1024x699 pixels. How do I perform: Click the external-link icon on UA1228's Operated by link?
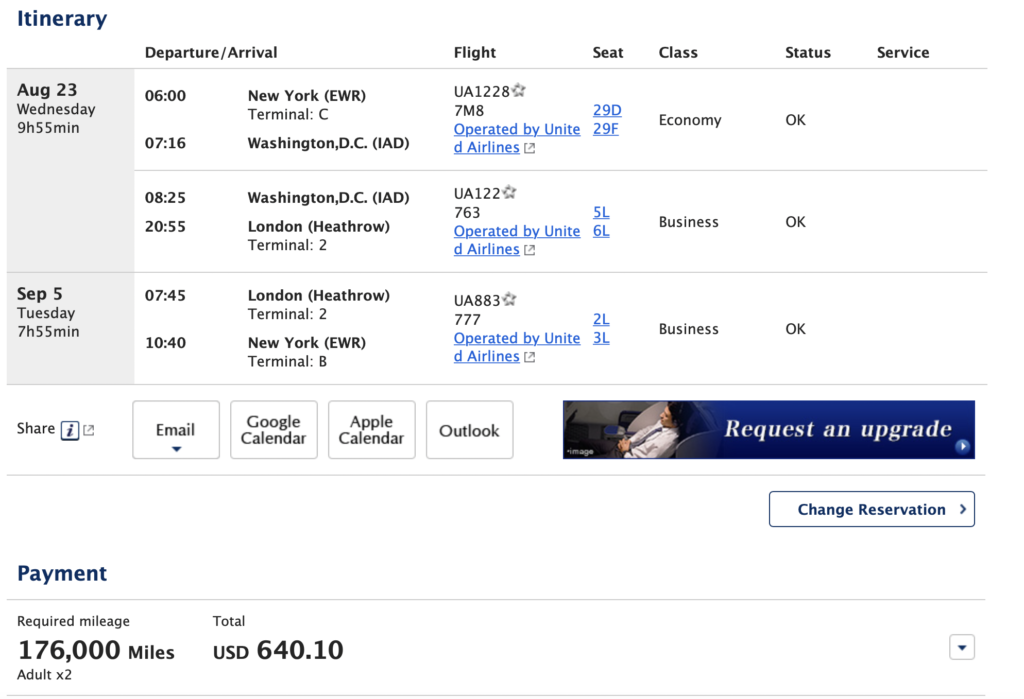(530, 147)
